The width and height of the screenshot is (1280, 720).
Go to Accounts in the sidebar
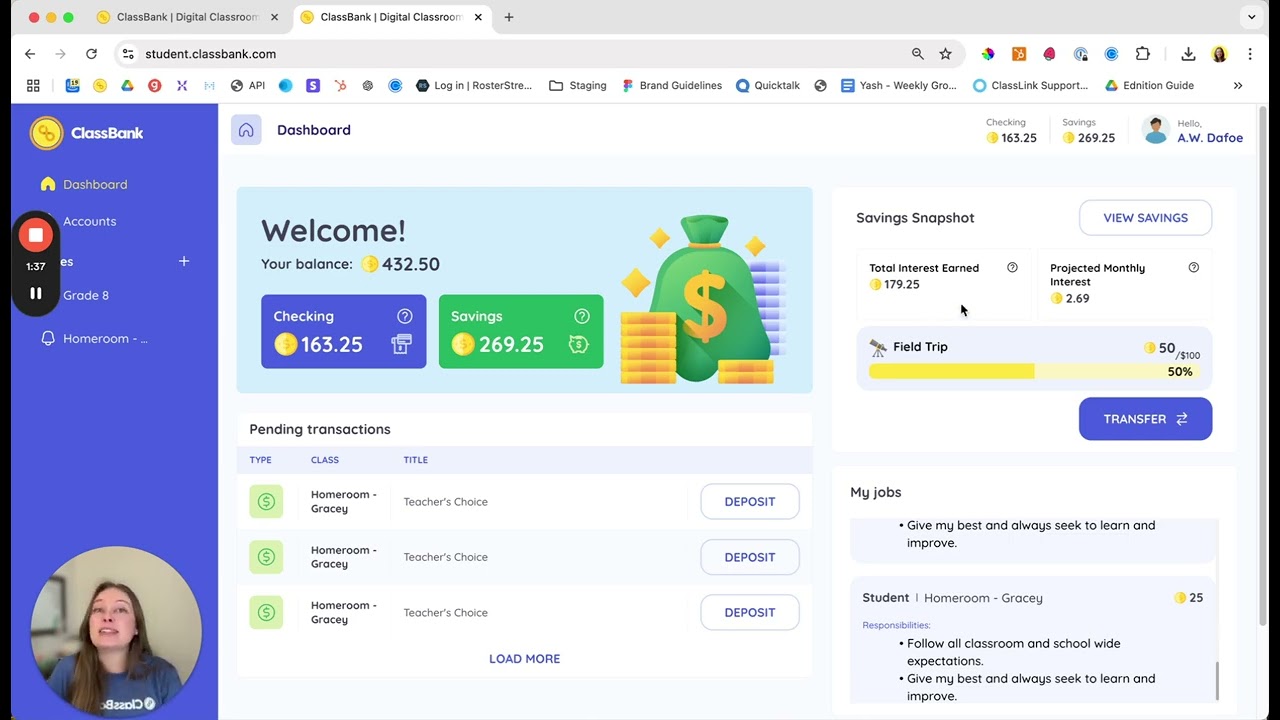pyautogui.click(x=89, y=221)
